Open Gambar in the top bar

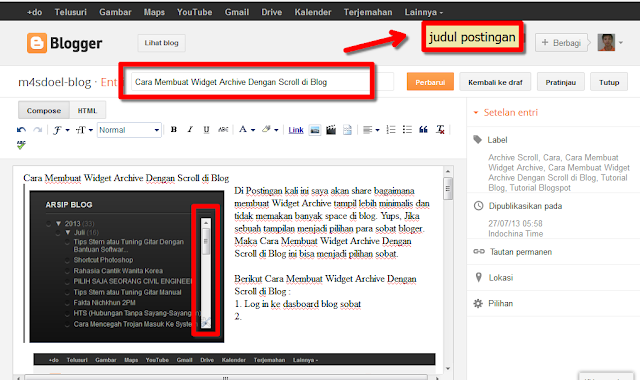tap(115, 12)
